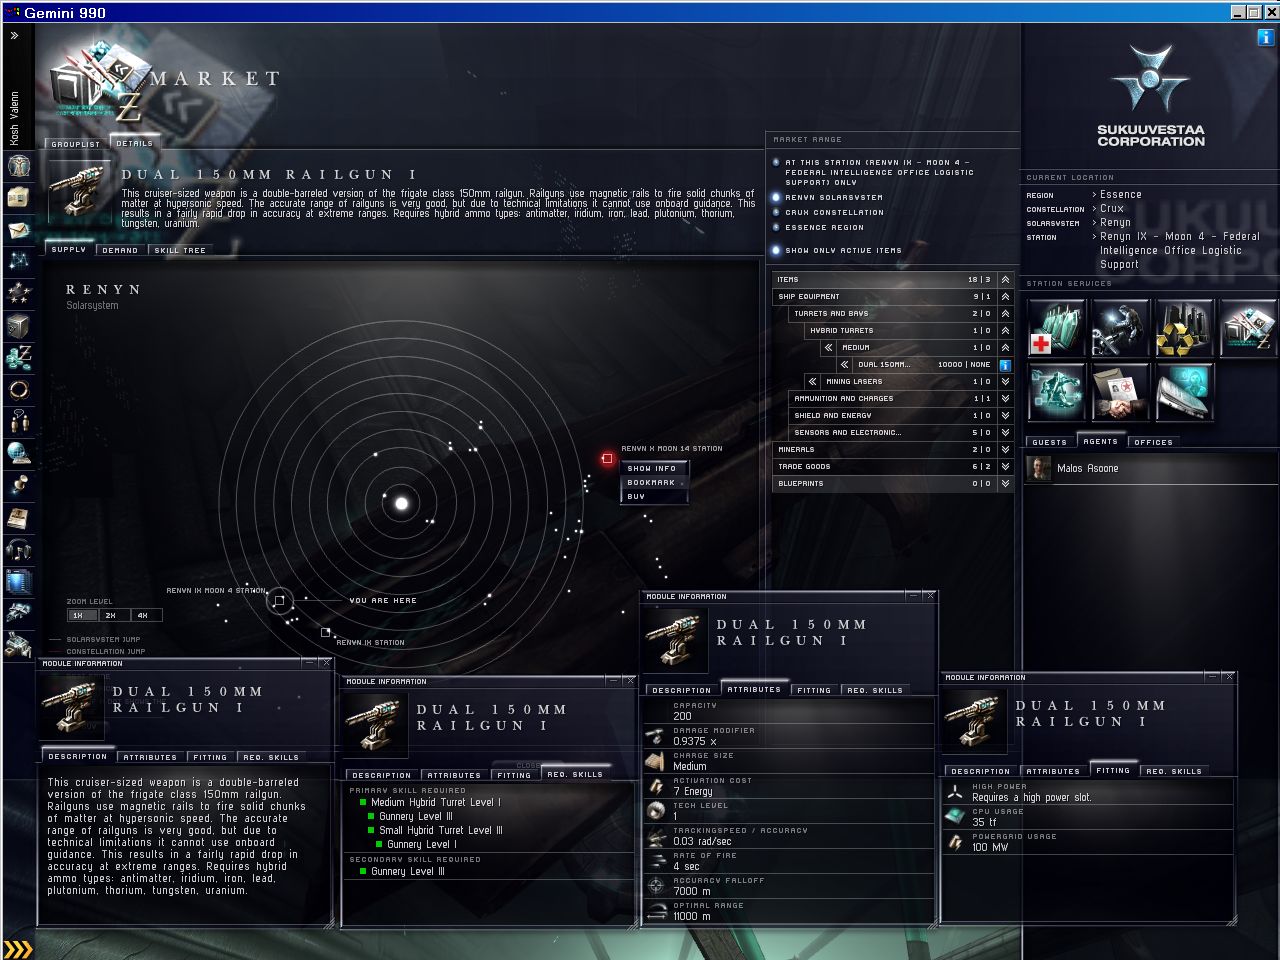
Task: Click the blue info icon at top right
Action: [x=1265, y=38]
